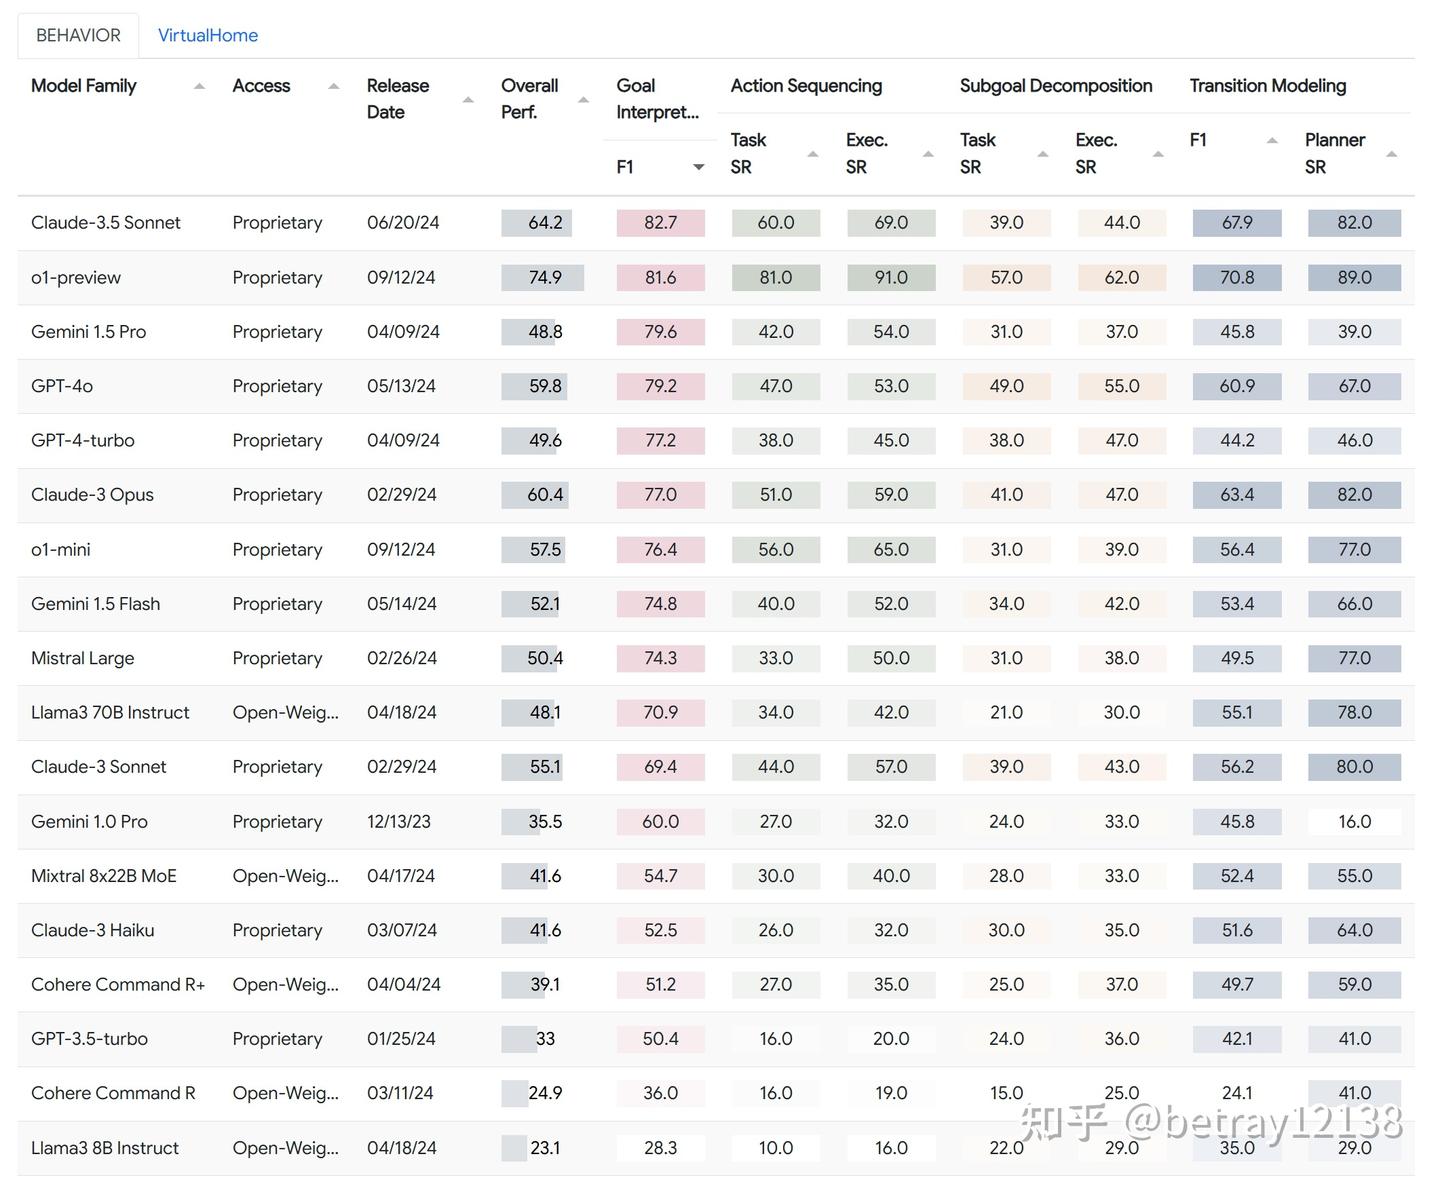Open sorting options on Planner SR header

(x=1391, y=153)
